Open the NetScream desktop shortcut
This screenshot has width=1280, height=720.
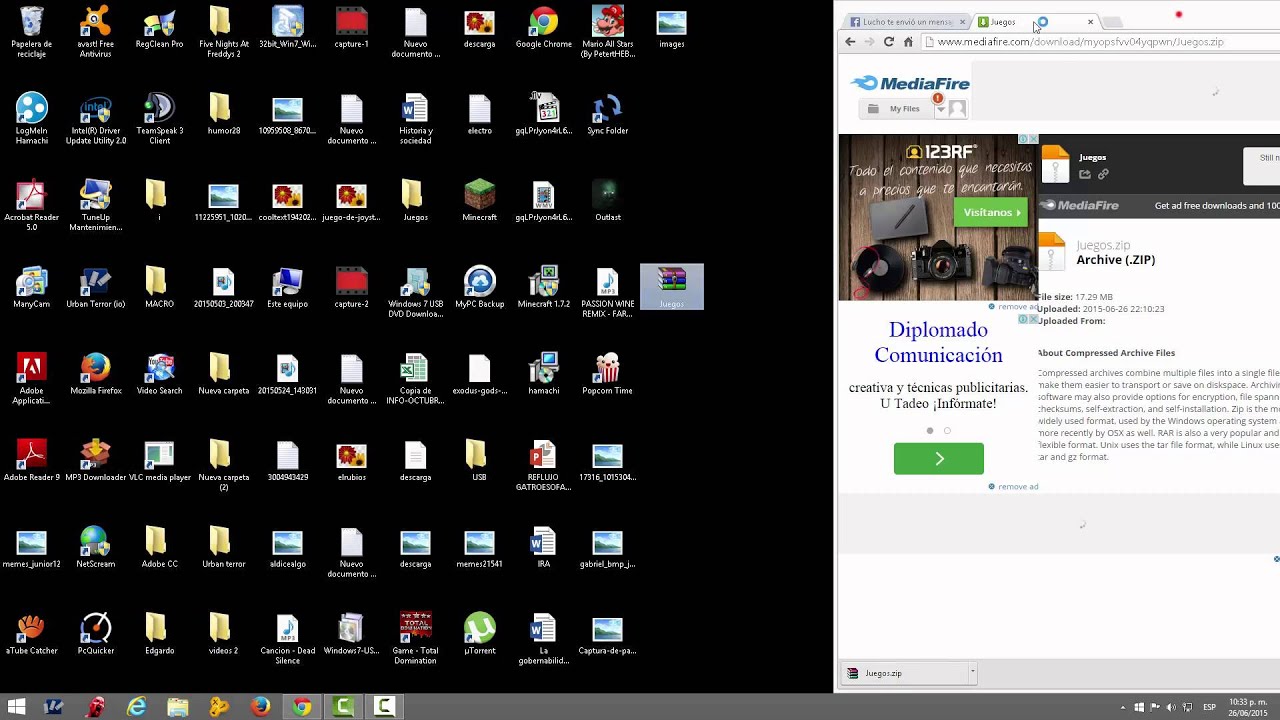click(x=95, y=547)
